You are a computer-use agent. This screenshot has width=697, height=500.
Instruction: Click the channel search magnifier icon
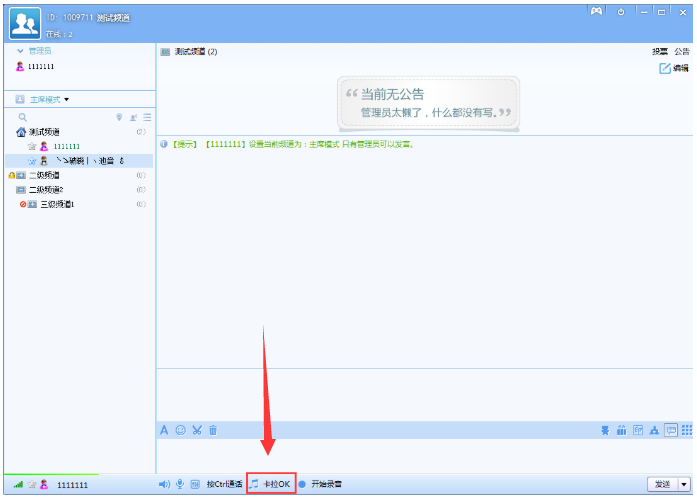23,117
